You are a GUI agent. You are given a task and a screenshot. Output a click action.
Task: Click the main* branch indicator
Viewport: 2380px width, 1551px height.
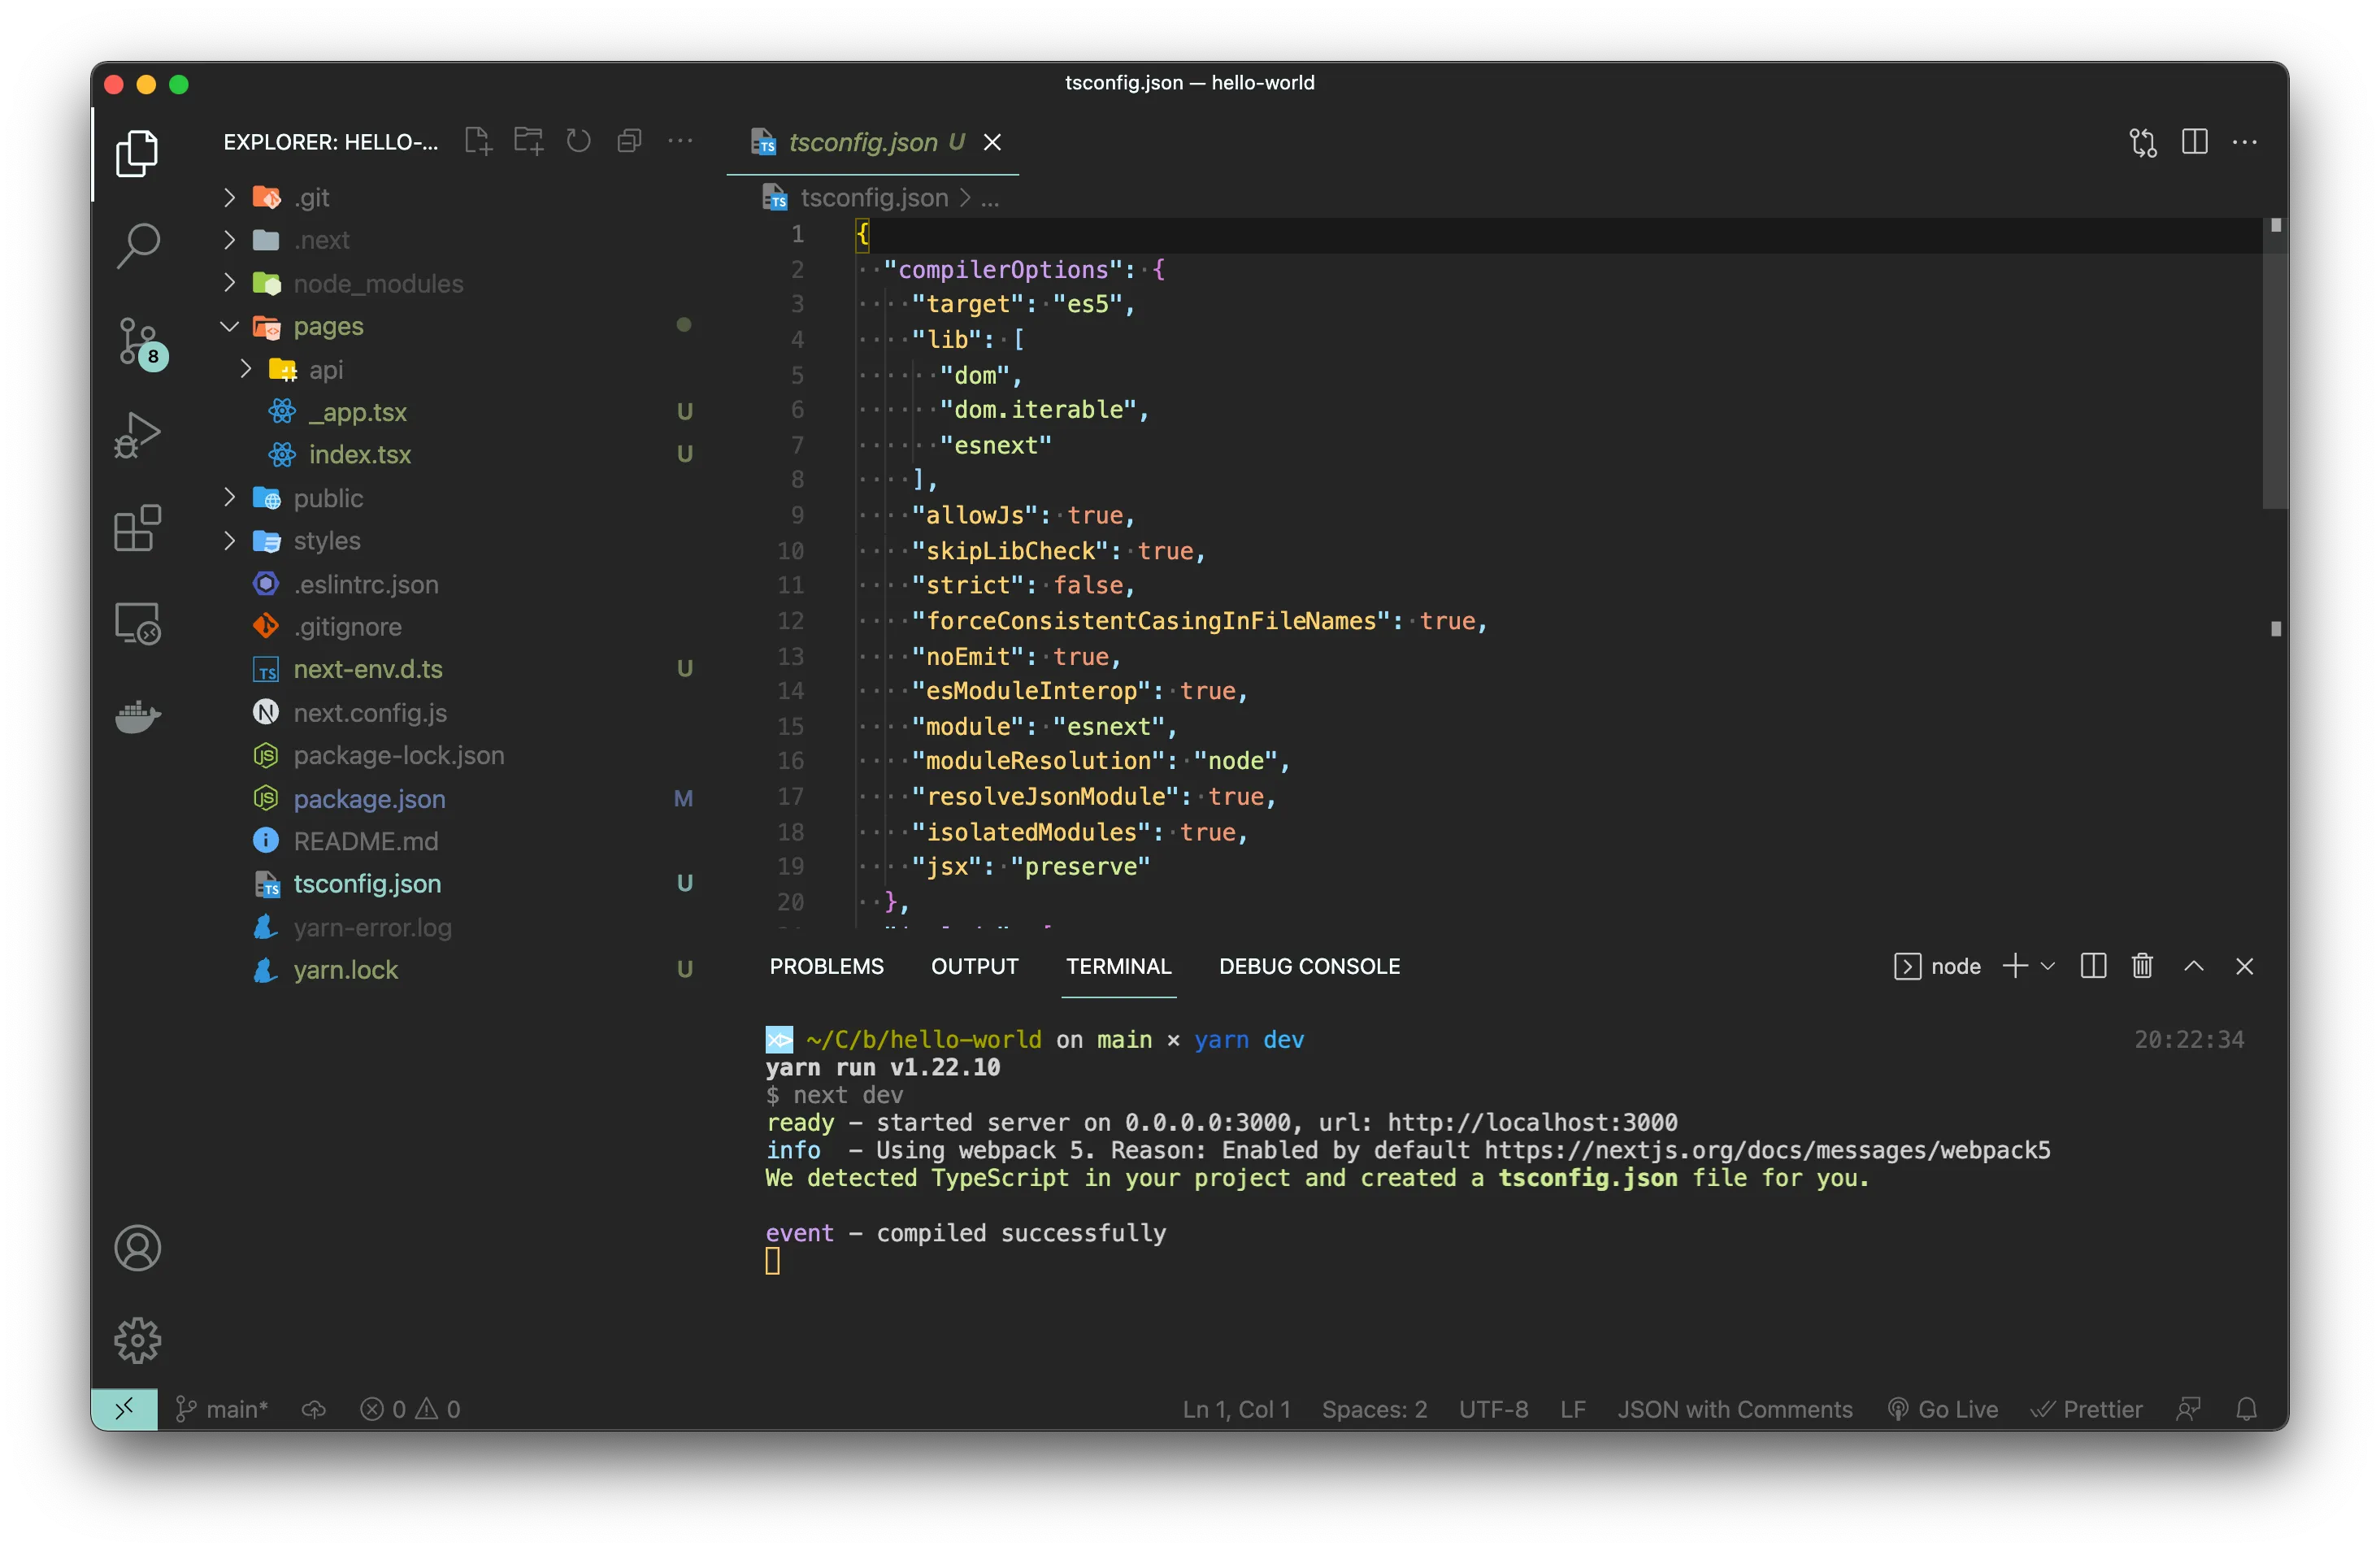[223, 1409]
